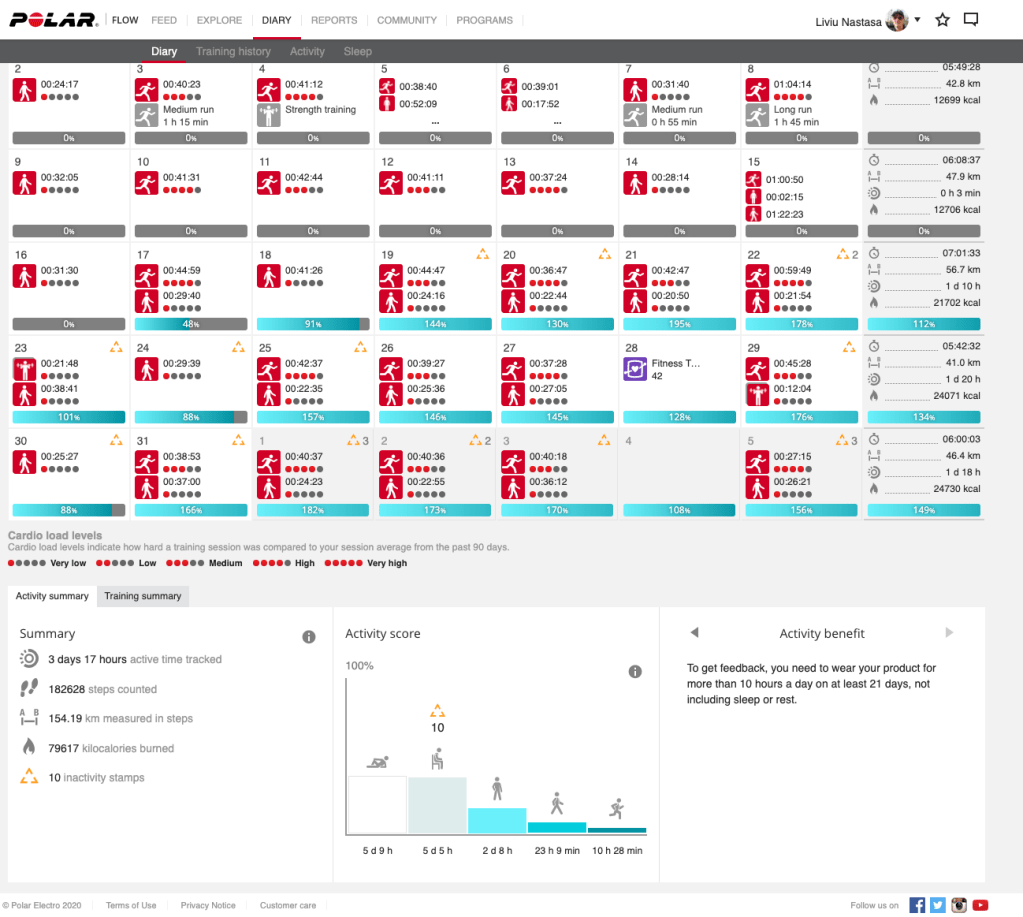The image size is (1023, 917).
Task: Click the info icon in Summary panel
Action: [309, 637]
